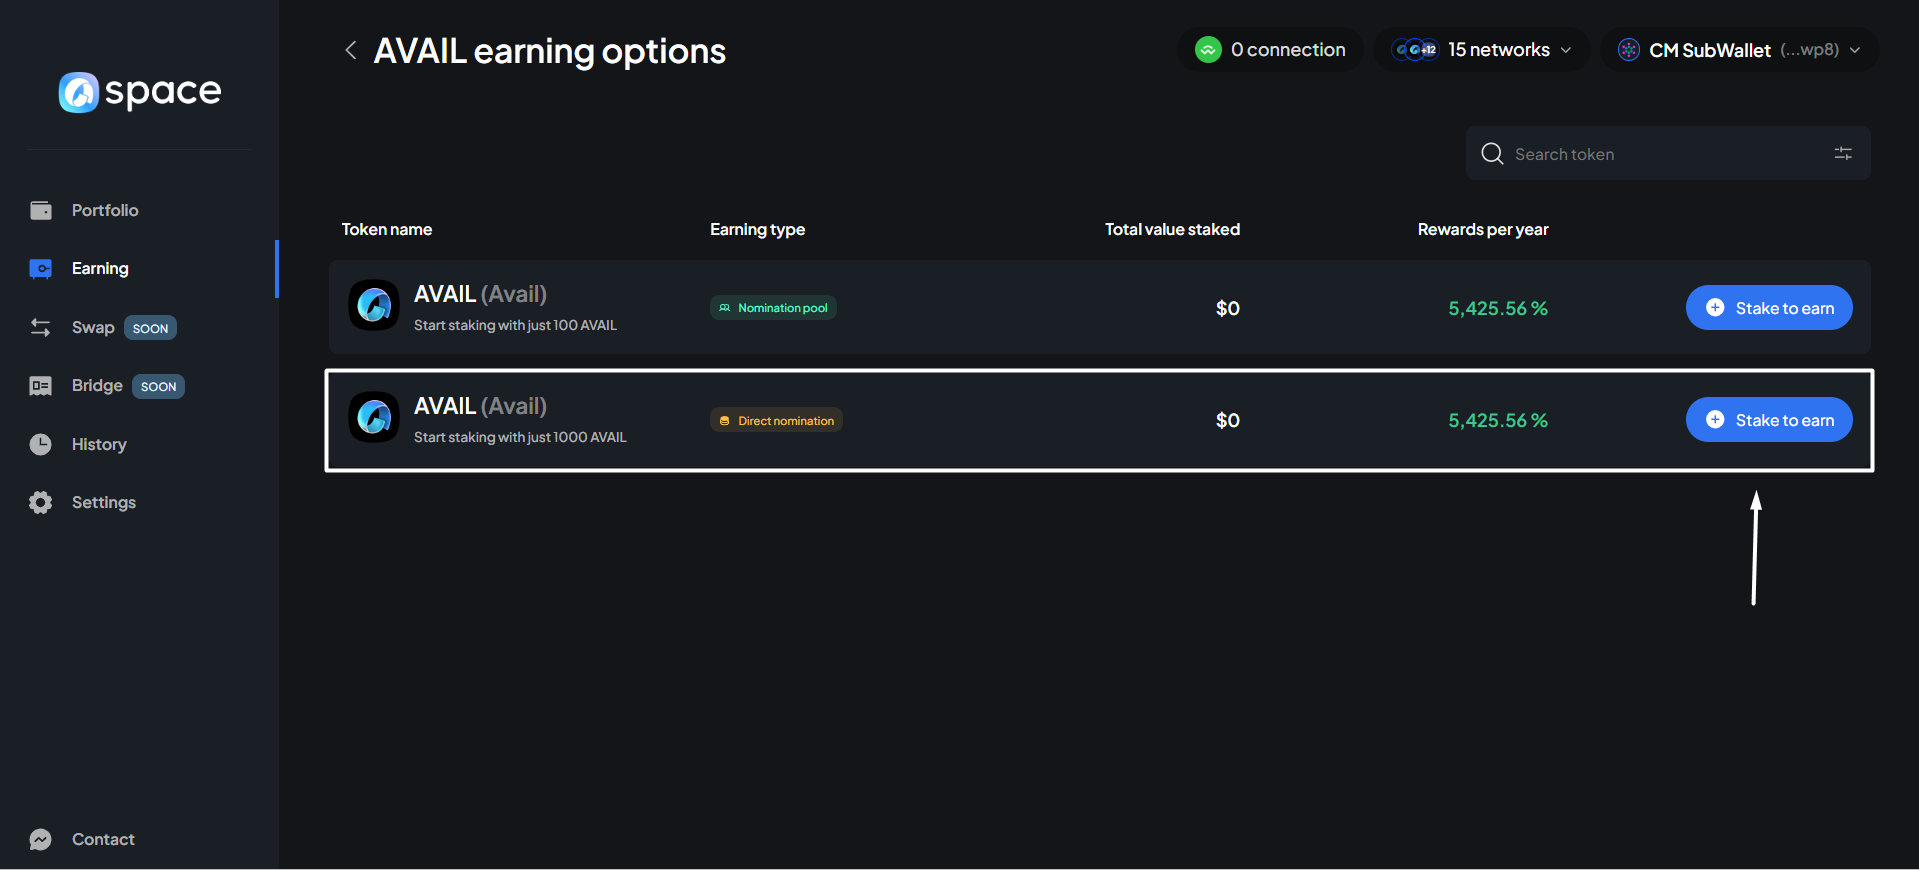Click the Direct nomination earning type tag
Screen dimensions: 1919x870
pos(776,420)
